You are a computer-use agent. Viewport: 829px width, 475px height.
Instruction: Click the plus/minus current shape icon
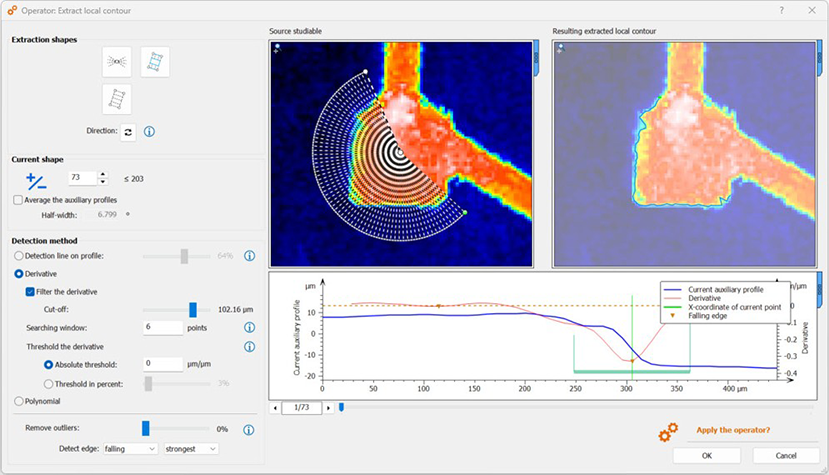(37, 181)
